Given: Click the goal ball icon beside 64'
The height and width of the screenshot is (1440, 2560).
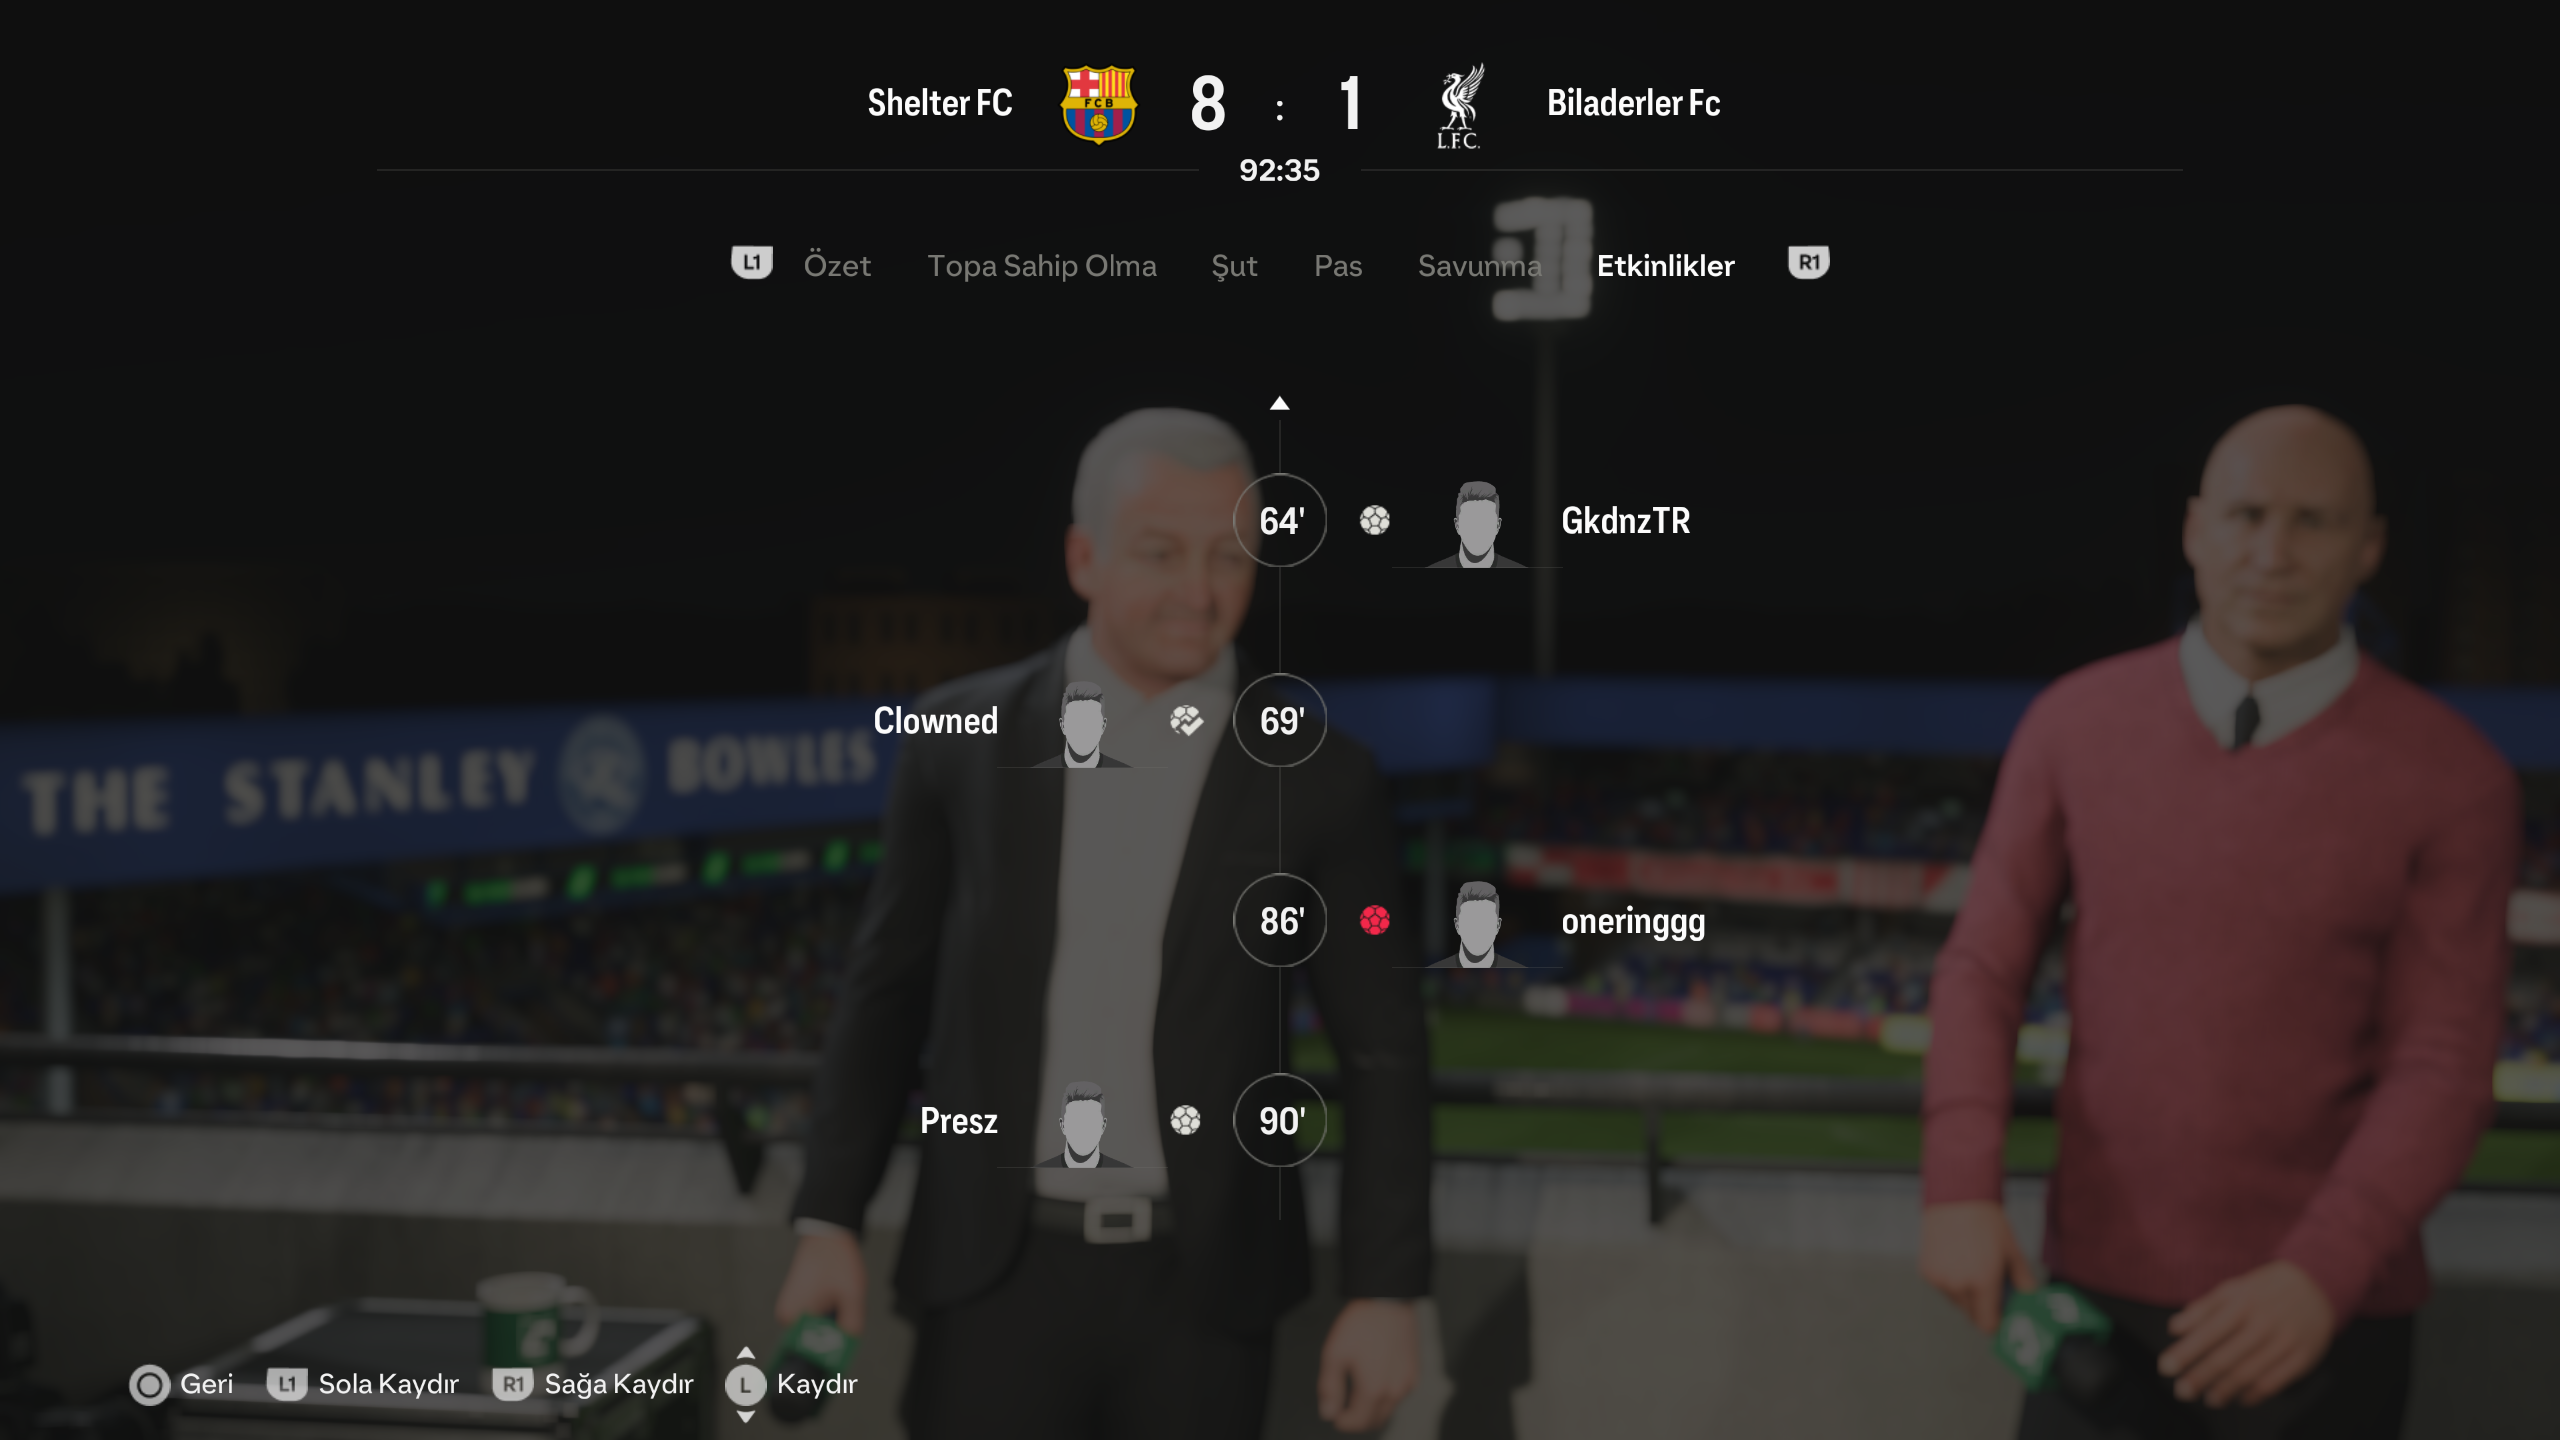Looking at the screenshot, I should [x=1375, y=520].
